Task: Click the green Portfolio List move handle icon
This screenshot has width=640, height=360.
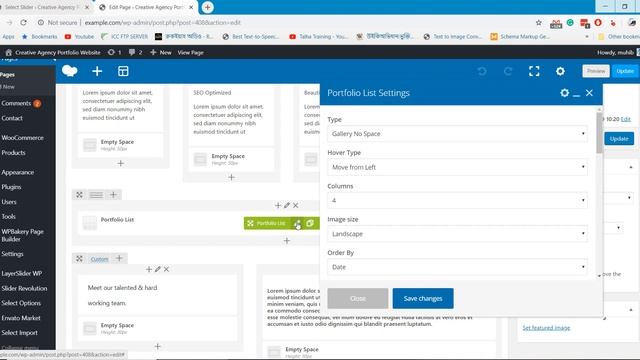Action: [250, 223]
